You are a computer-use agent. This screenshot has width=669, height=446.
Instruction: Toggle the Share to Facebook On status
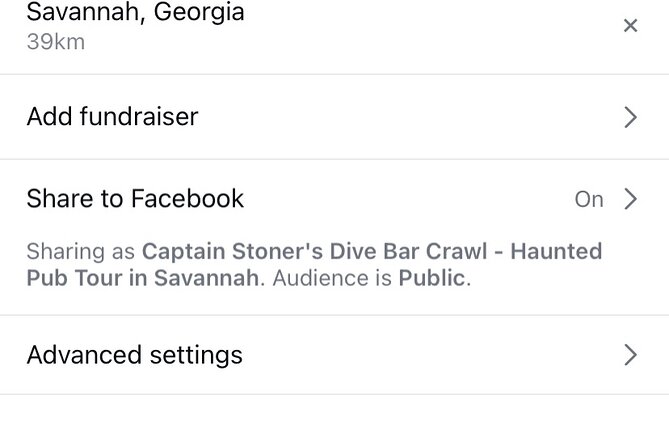[x=589, y=200]
